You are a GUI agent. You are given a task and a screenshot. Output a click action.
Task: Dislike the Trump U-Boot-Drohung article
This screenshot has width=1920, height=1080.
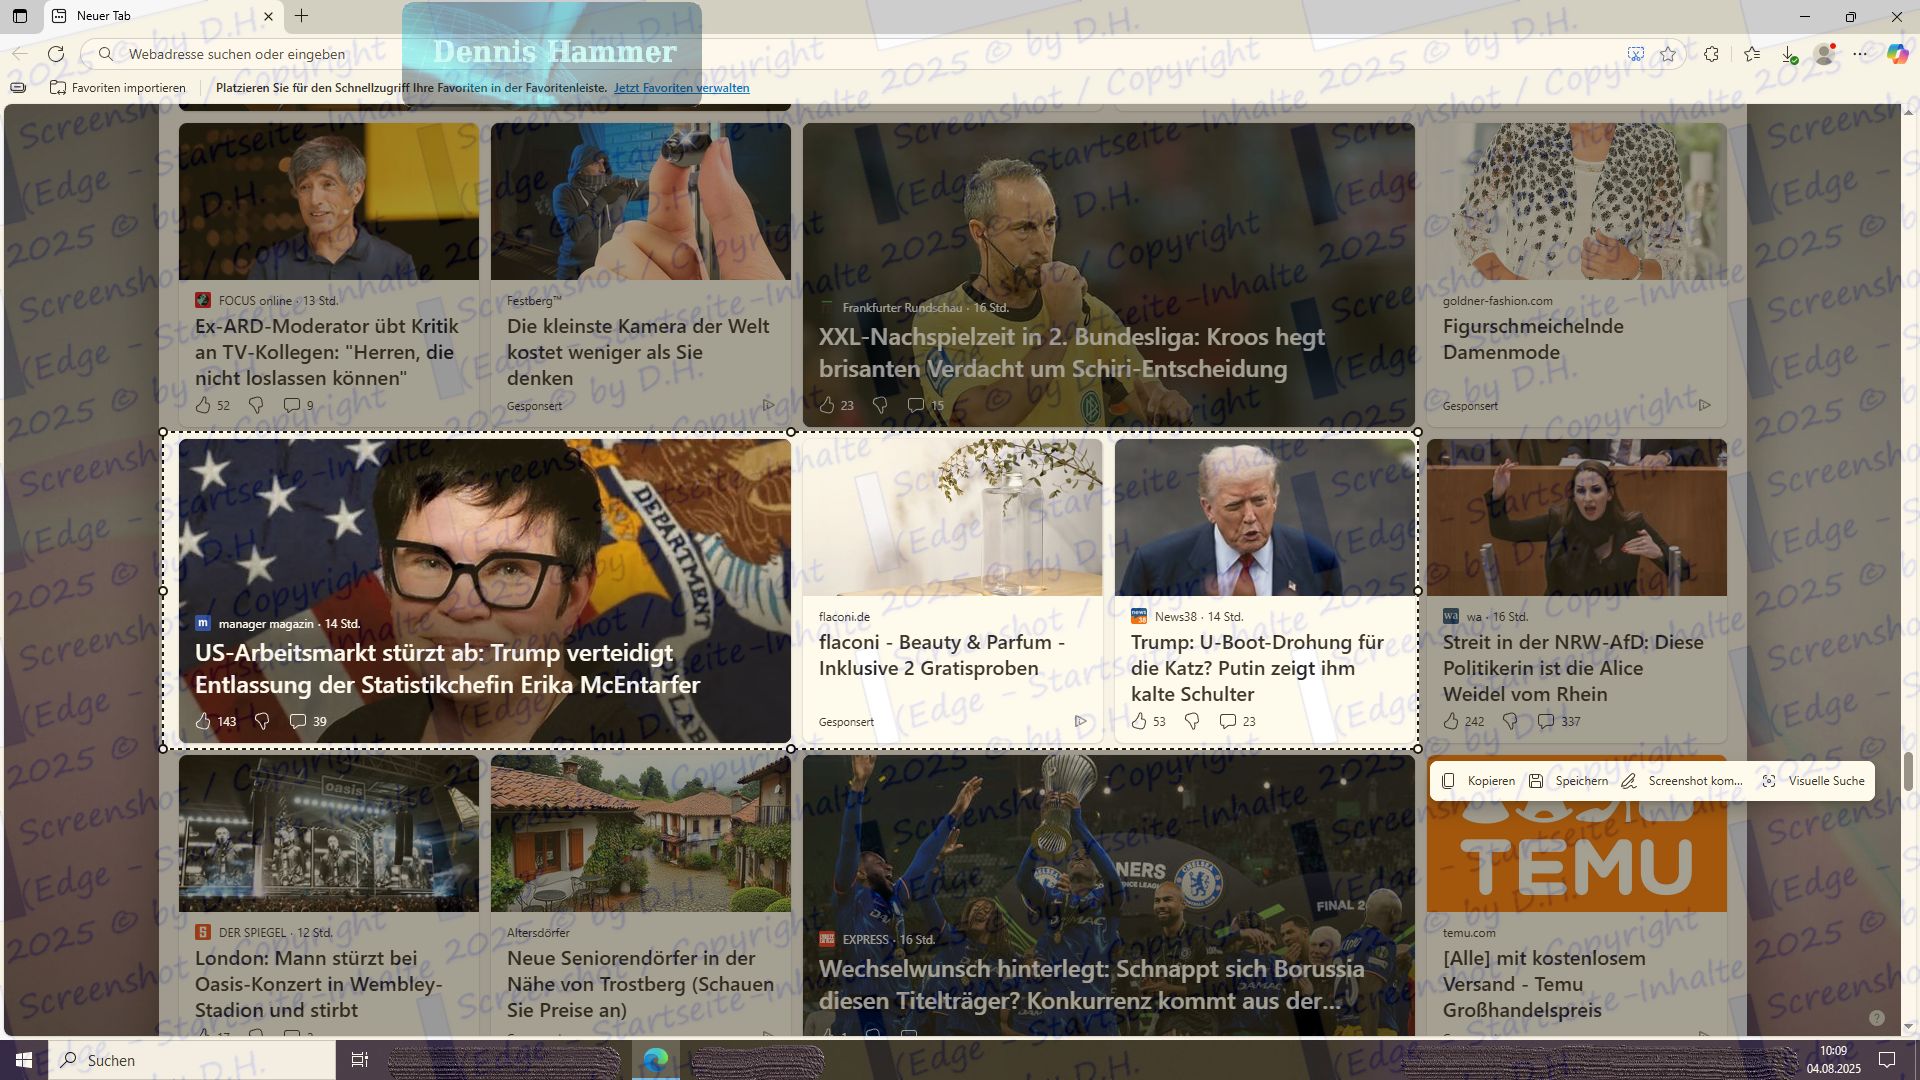(1192, 721)
